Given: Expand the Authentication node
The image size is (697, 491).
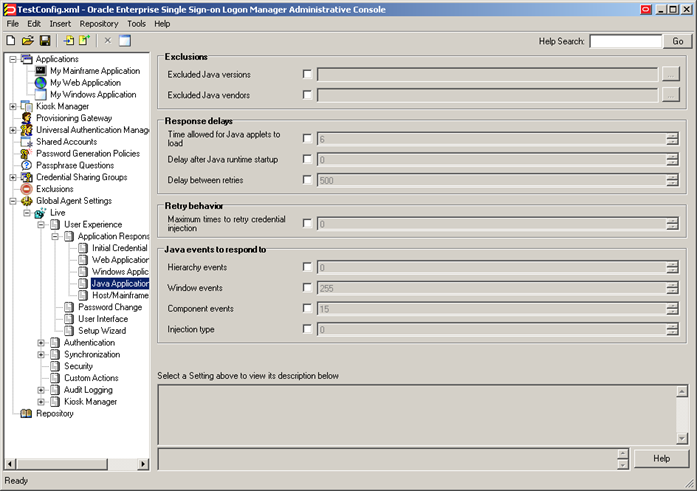Looking at the screenshot, I should (41, 343).
